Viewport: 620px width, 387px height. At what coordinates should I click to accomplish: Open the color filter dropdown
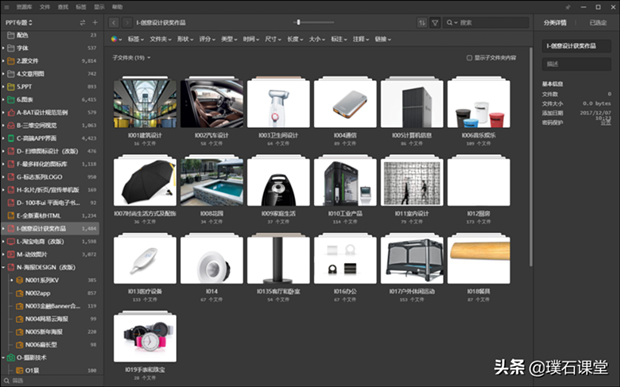click(116, 39)
